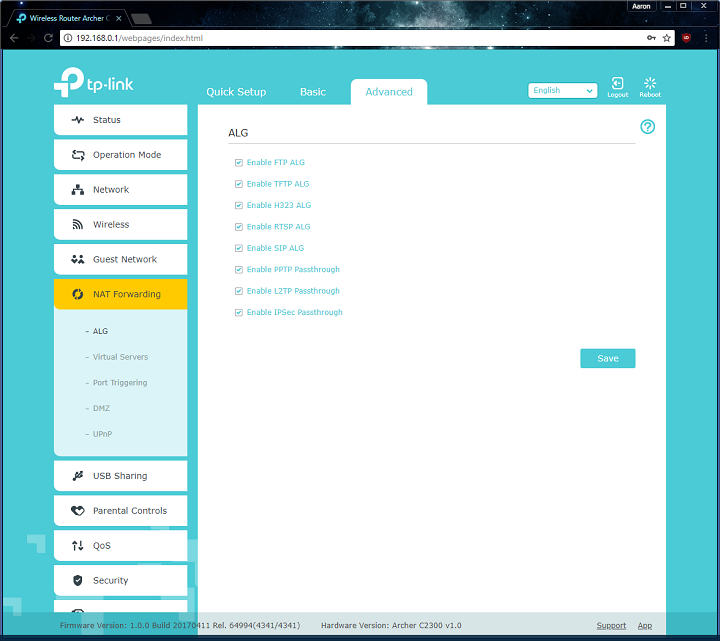Screen dimensions: 720x641
Task: Click the Reboot icon
Action: pyautogui.click(x=650, y=85)
